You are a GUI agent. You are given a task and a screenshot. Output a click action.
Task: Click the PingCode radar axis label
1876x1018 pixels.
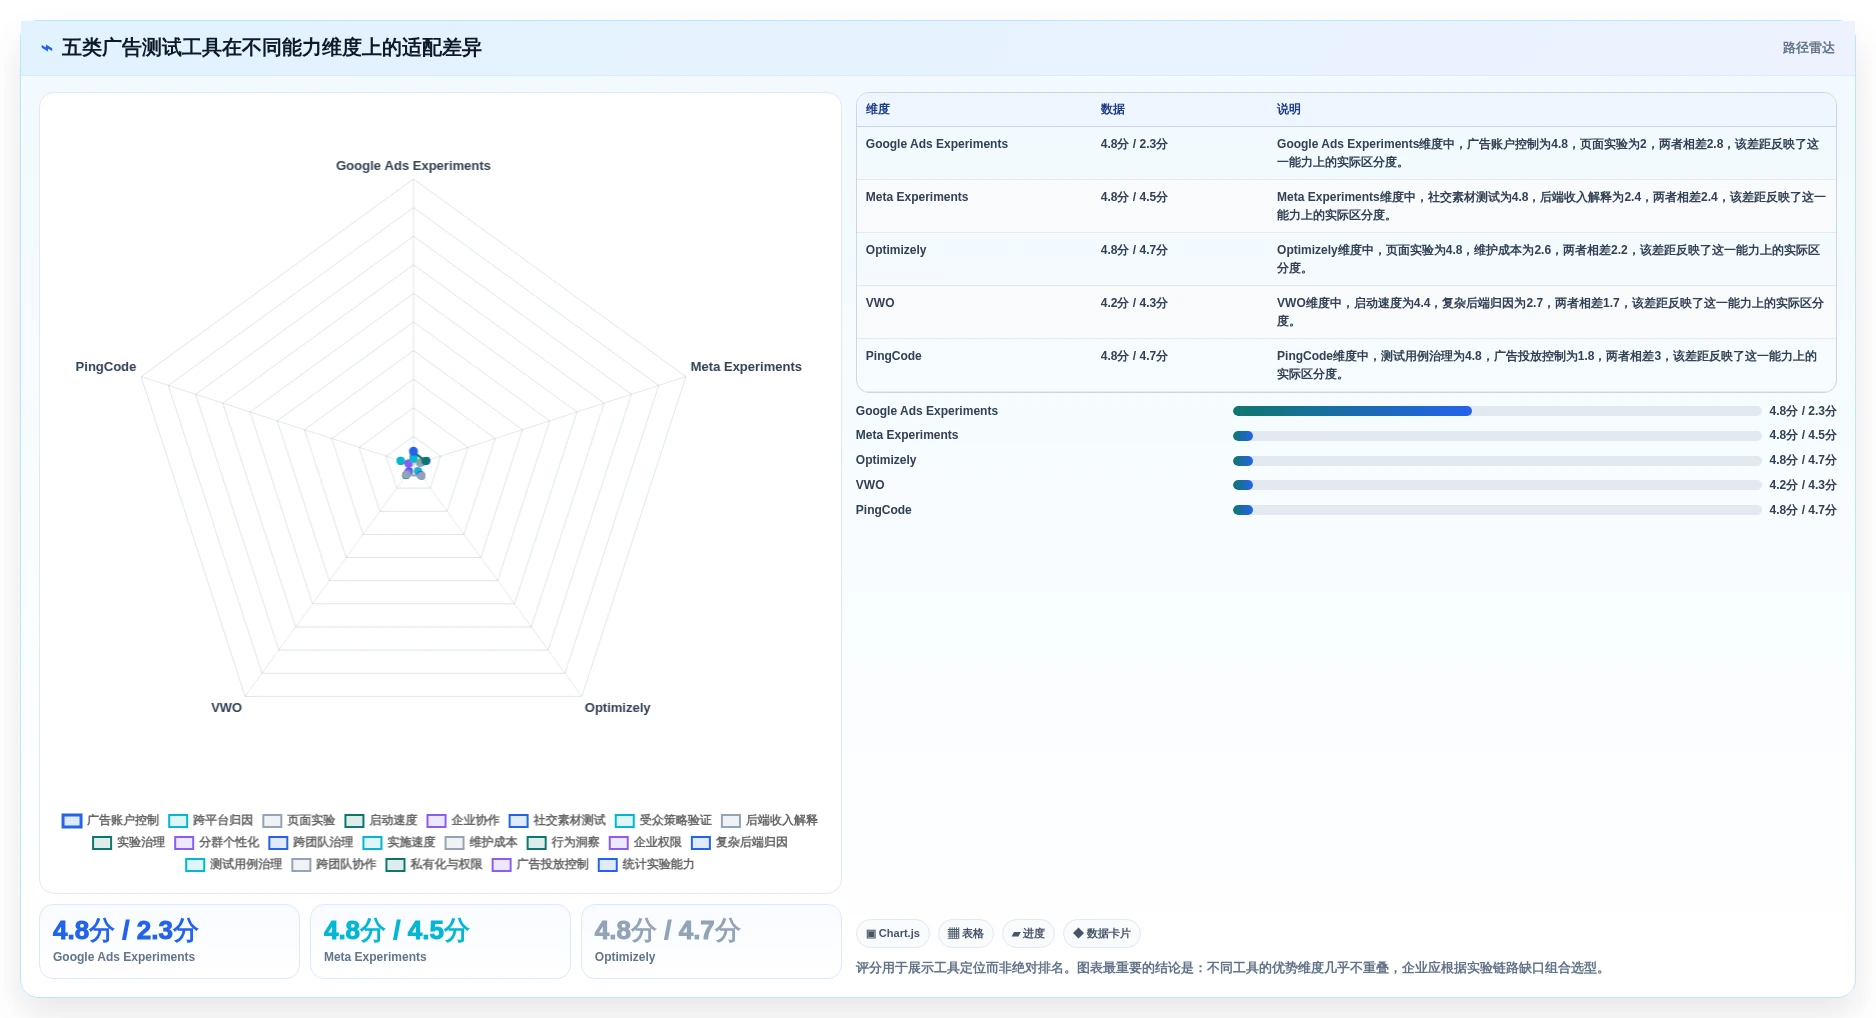pos(105,367)
